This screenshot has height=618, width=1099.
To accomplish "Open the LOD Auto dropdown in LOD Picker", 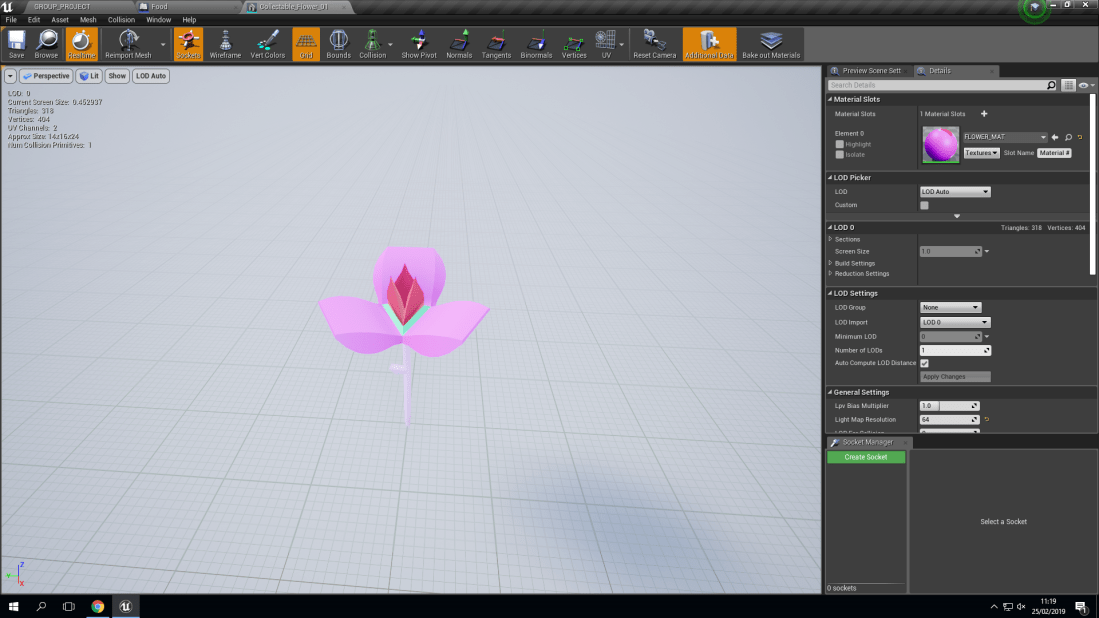I will pyautogui.click(x=954, y=191).
